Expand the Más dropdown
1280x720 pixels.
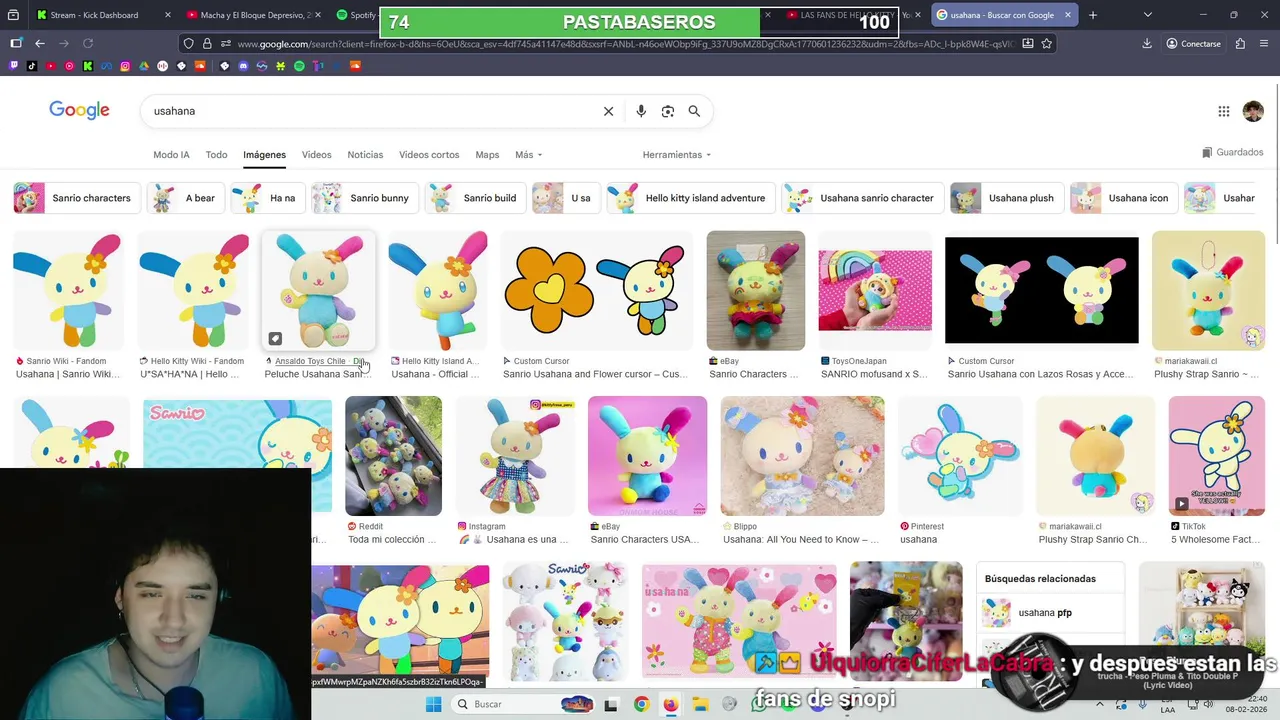pyautogui.click(x=529, y=155)
